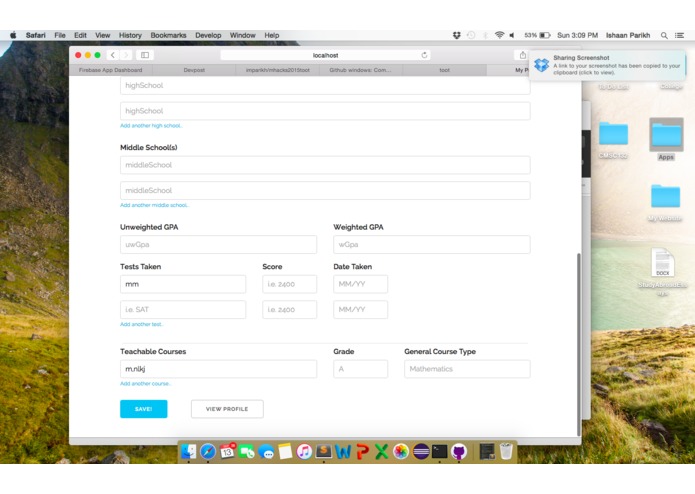Click Add another middle school link
Viewport: 695px width, 494px height.
click(154, 205)
